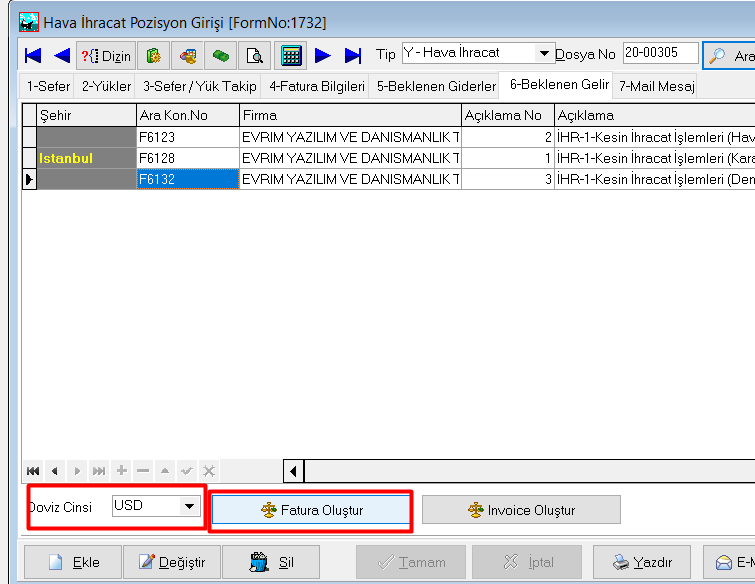Image resolution: width=755 pixels, height=584 pixels.
Task: Click Açıklama No cell with value 1
Action: pos(508,158)
